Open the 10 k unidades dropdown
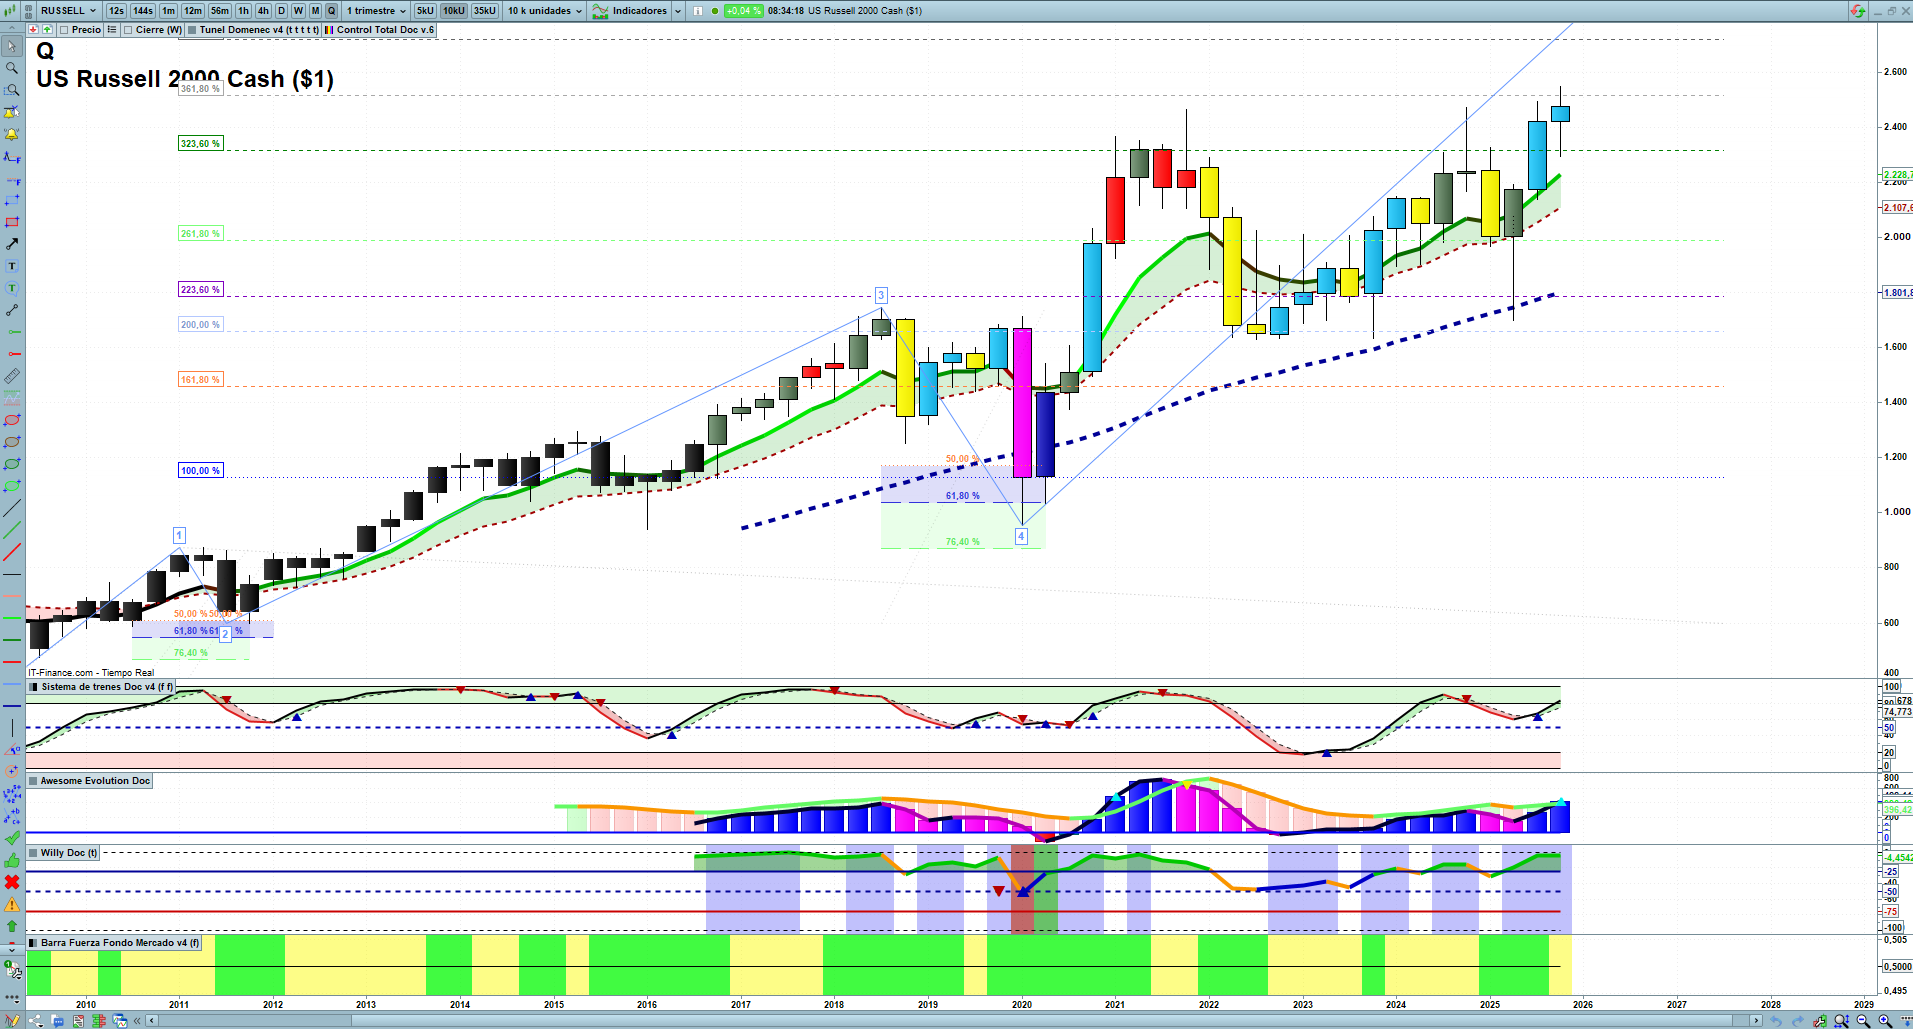Image resolution: width=1913 pixels, height=1029 pixels. coord(544,11)
